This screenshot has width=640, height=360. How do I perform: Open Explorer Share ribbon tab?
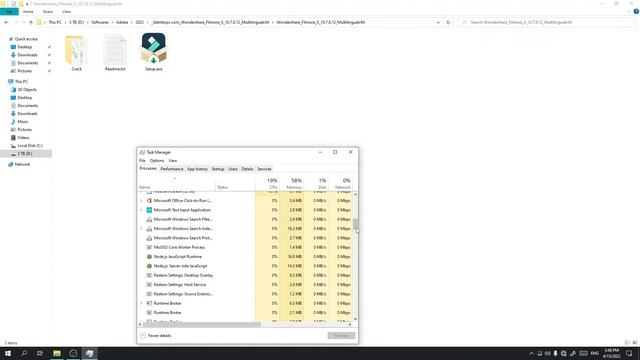[x=48, y=12]
